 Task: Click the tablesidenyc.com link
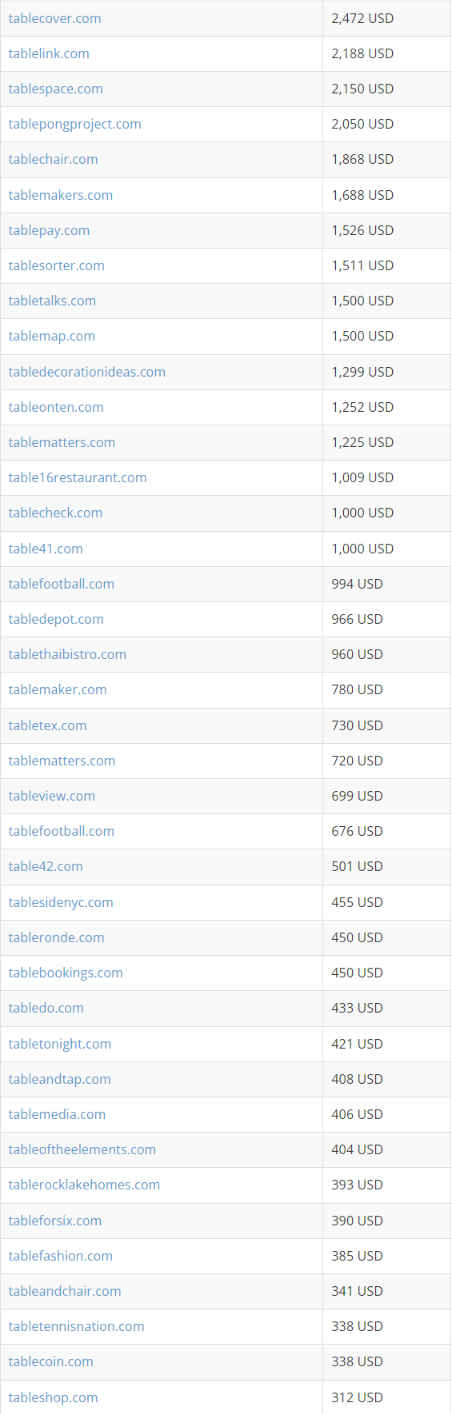(61, 902)
